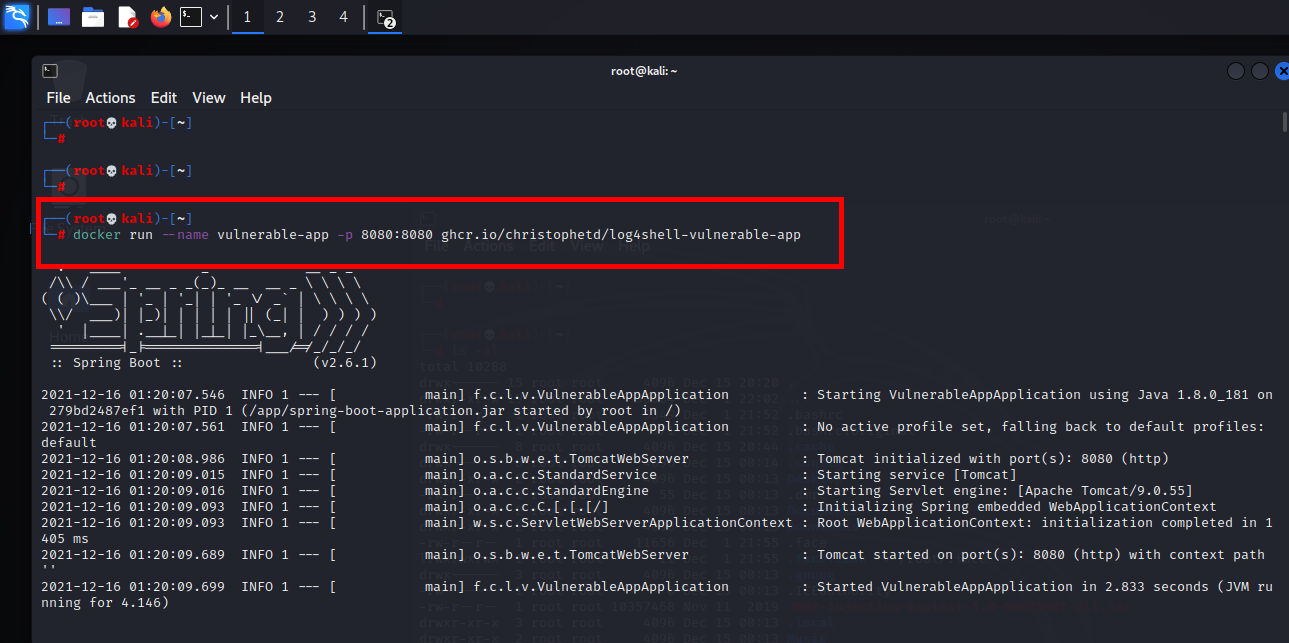The width and height of the screenshot is (1289, 643).
Task: Switch to workspace 3
Action: click(x=312, y=17)
